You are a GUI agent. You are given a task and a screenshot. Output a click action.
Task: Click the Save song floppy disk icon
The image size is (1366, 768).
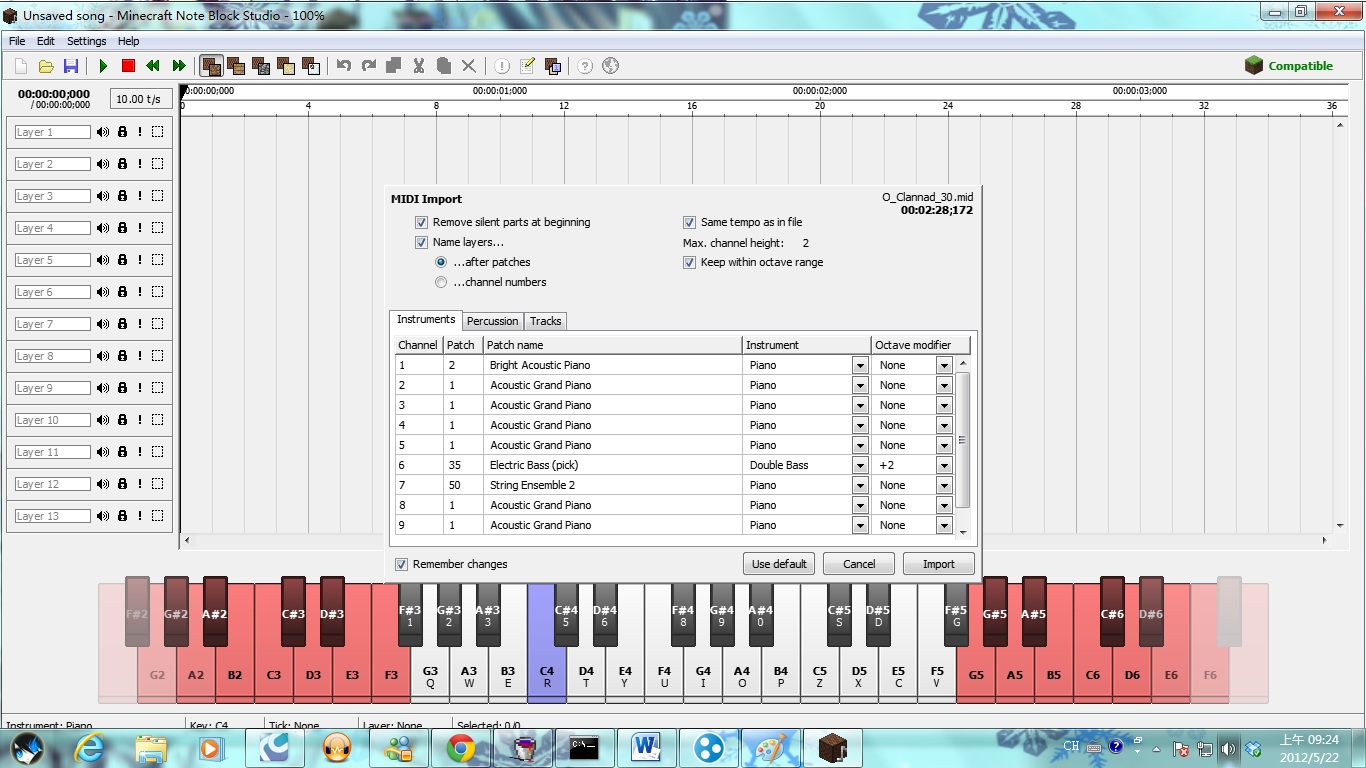tap(71, 66)
